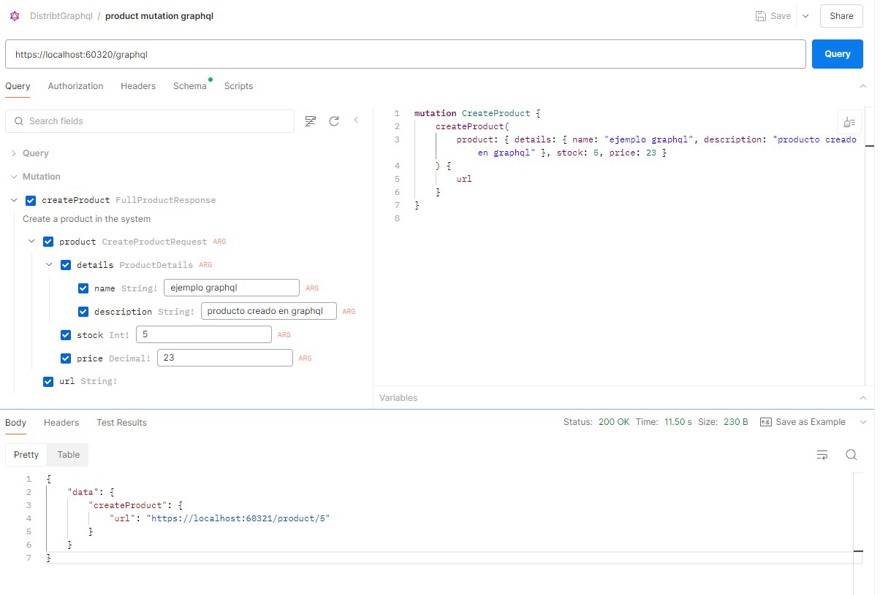Collapse the createProduct node chevron
The width and height of the screenshot is (880, 595).
[x=14, y=200]
